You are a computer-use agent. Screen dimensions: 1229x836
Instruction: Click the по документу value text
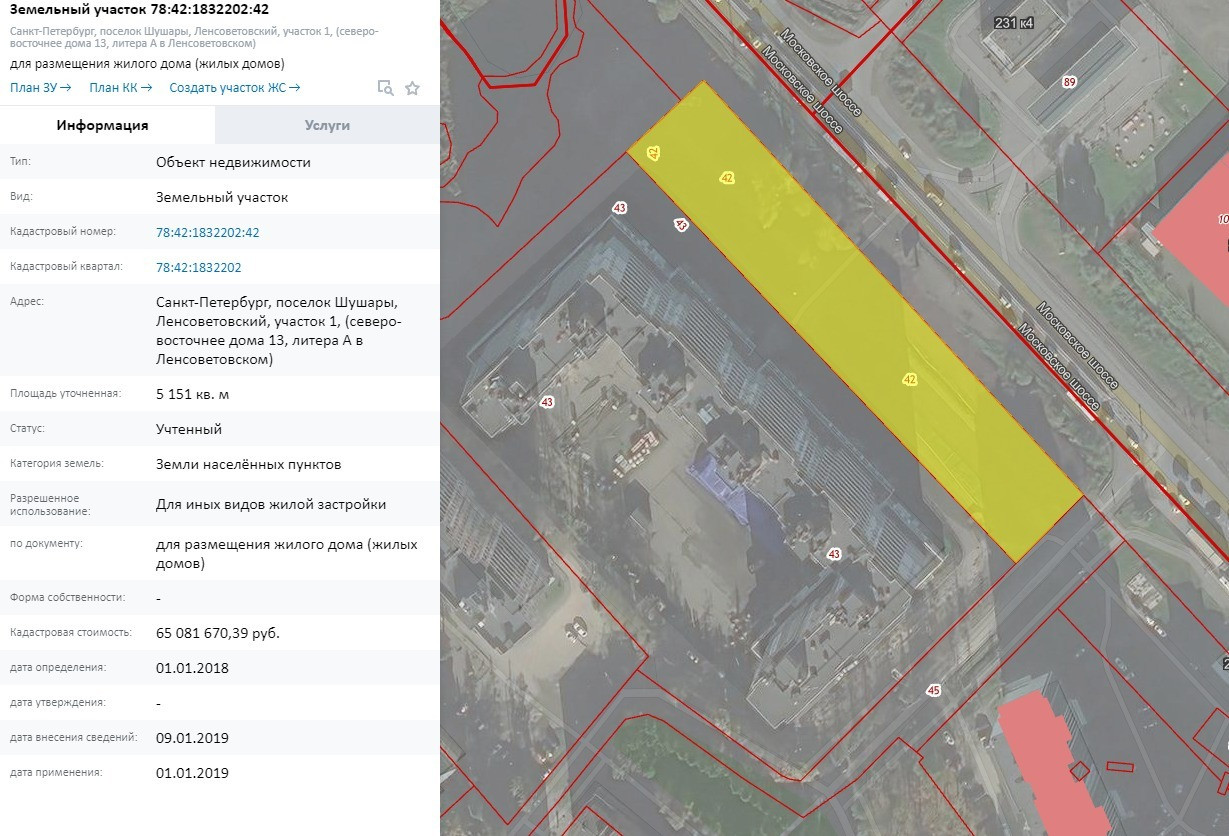pyautogui.click(x=287, y=554)
